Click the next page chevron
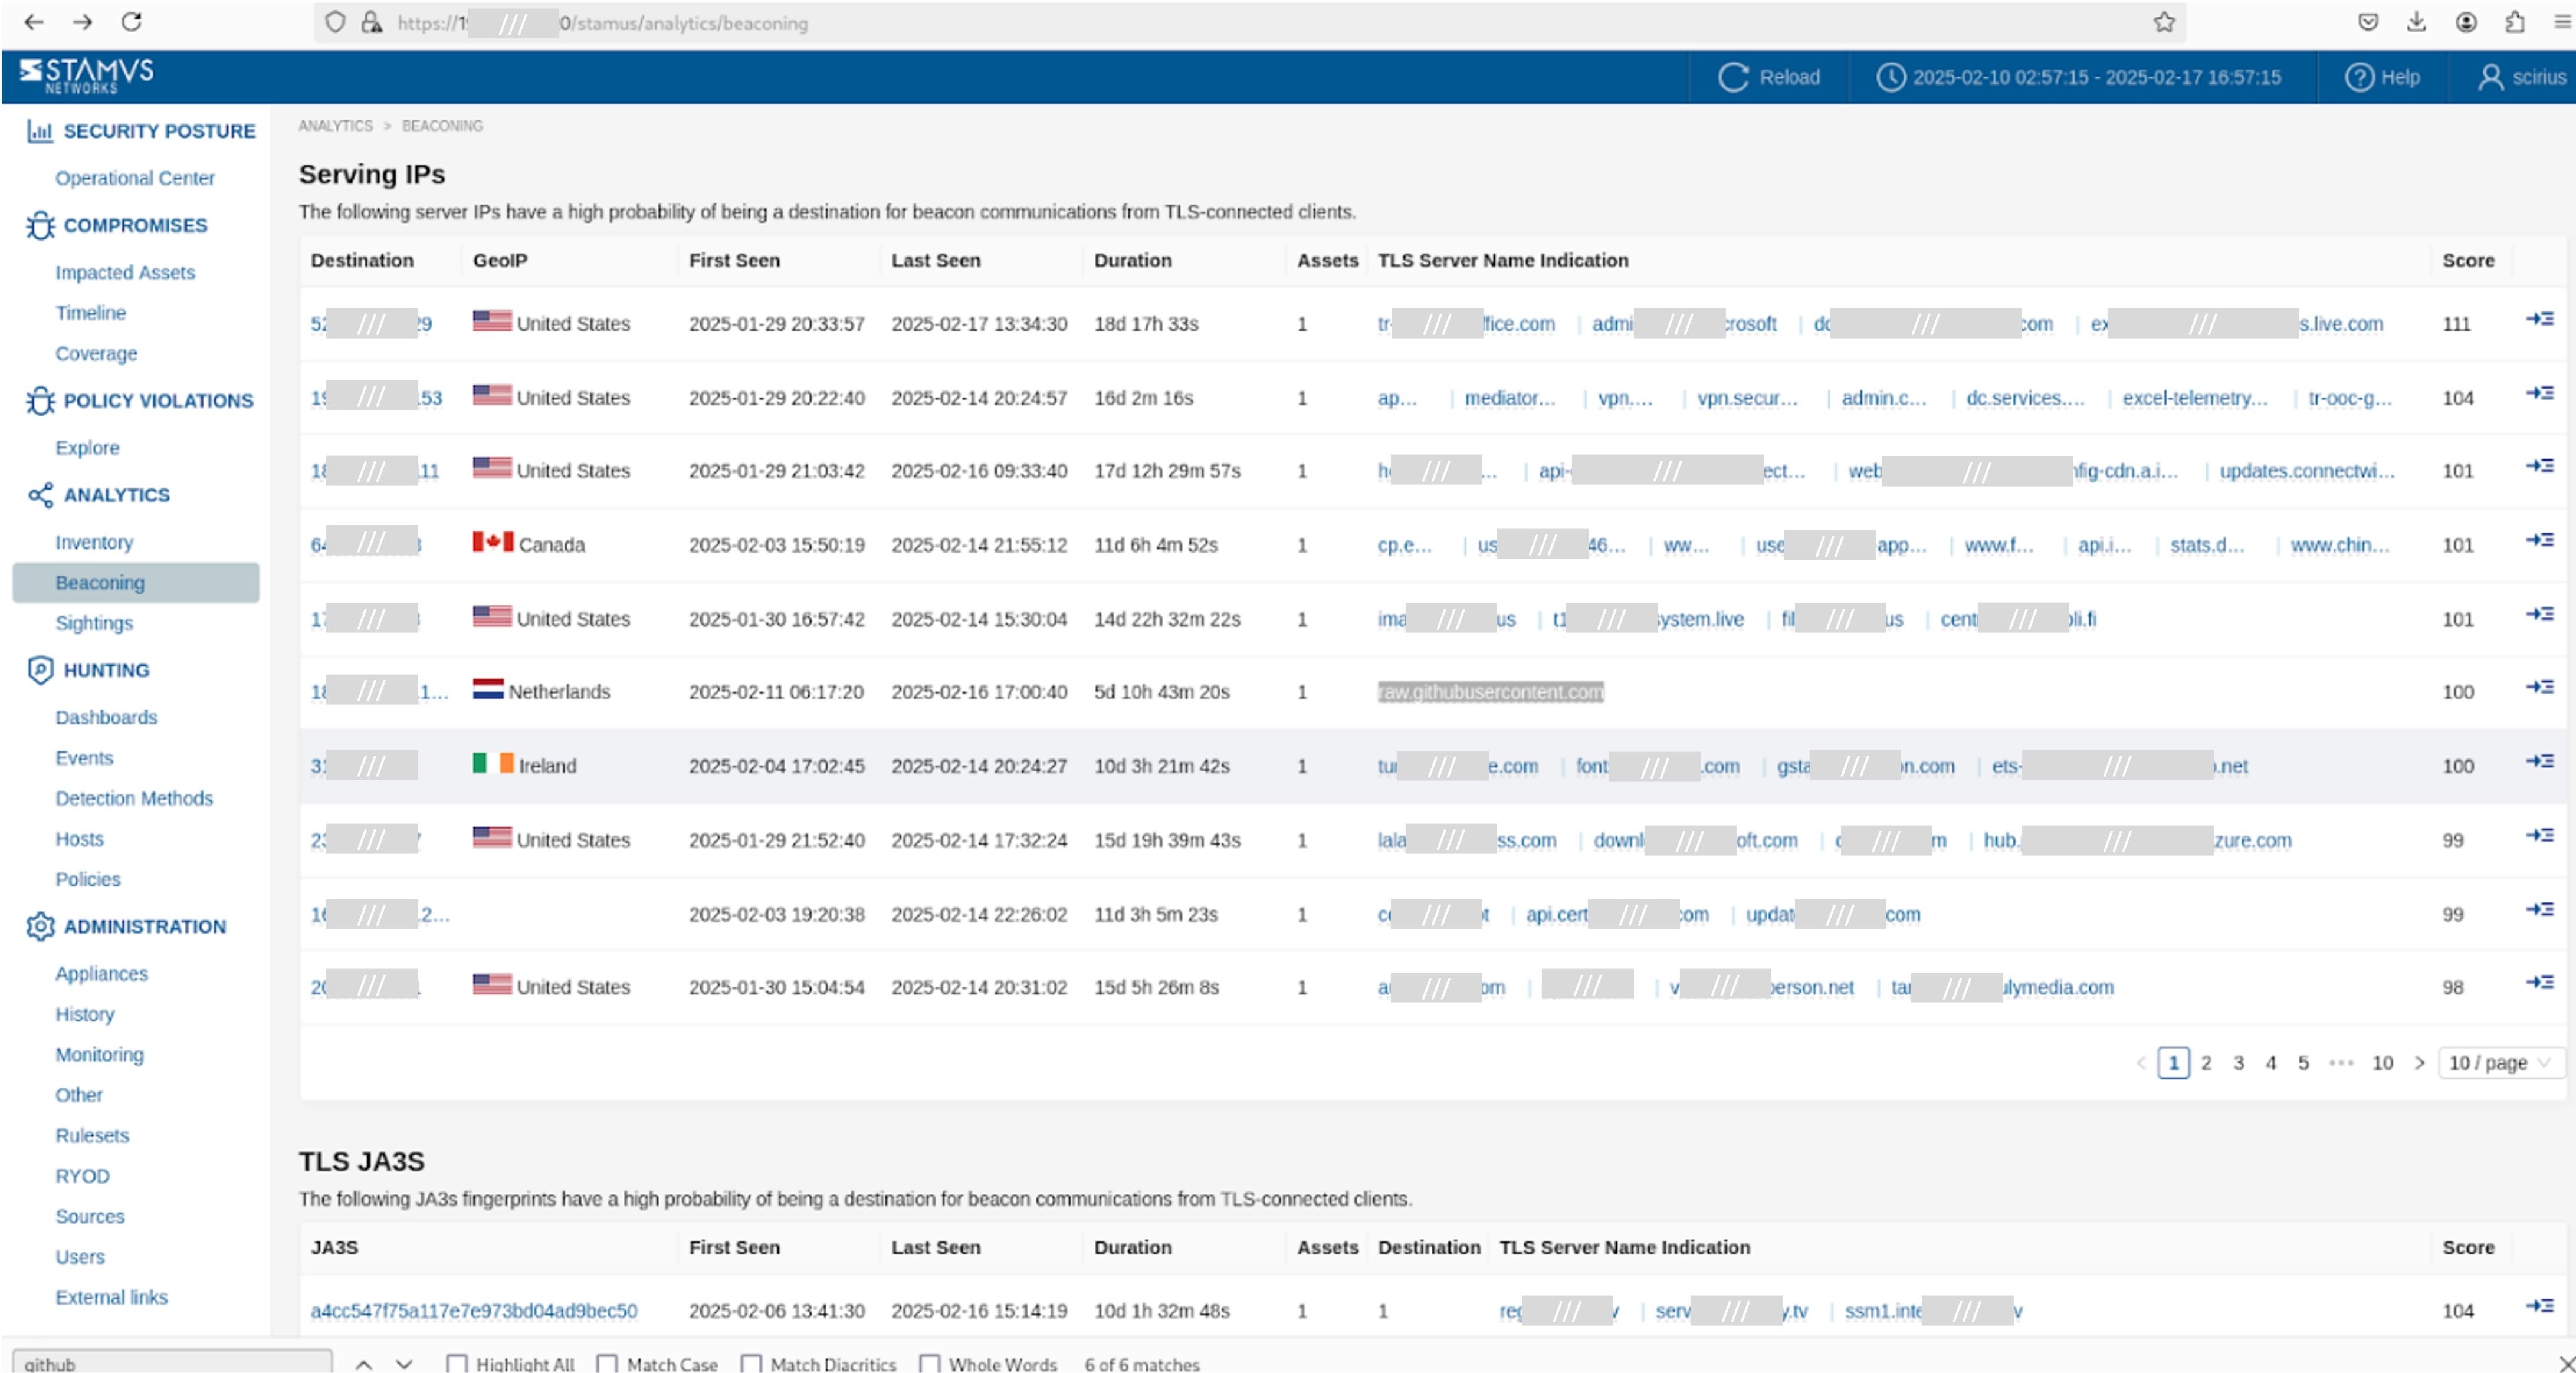Screen dimensions: 2576x1373 (2419, 1063)
